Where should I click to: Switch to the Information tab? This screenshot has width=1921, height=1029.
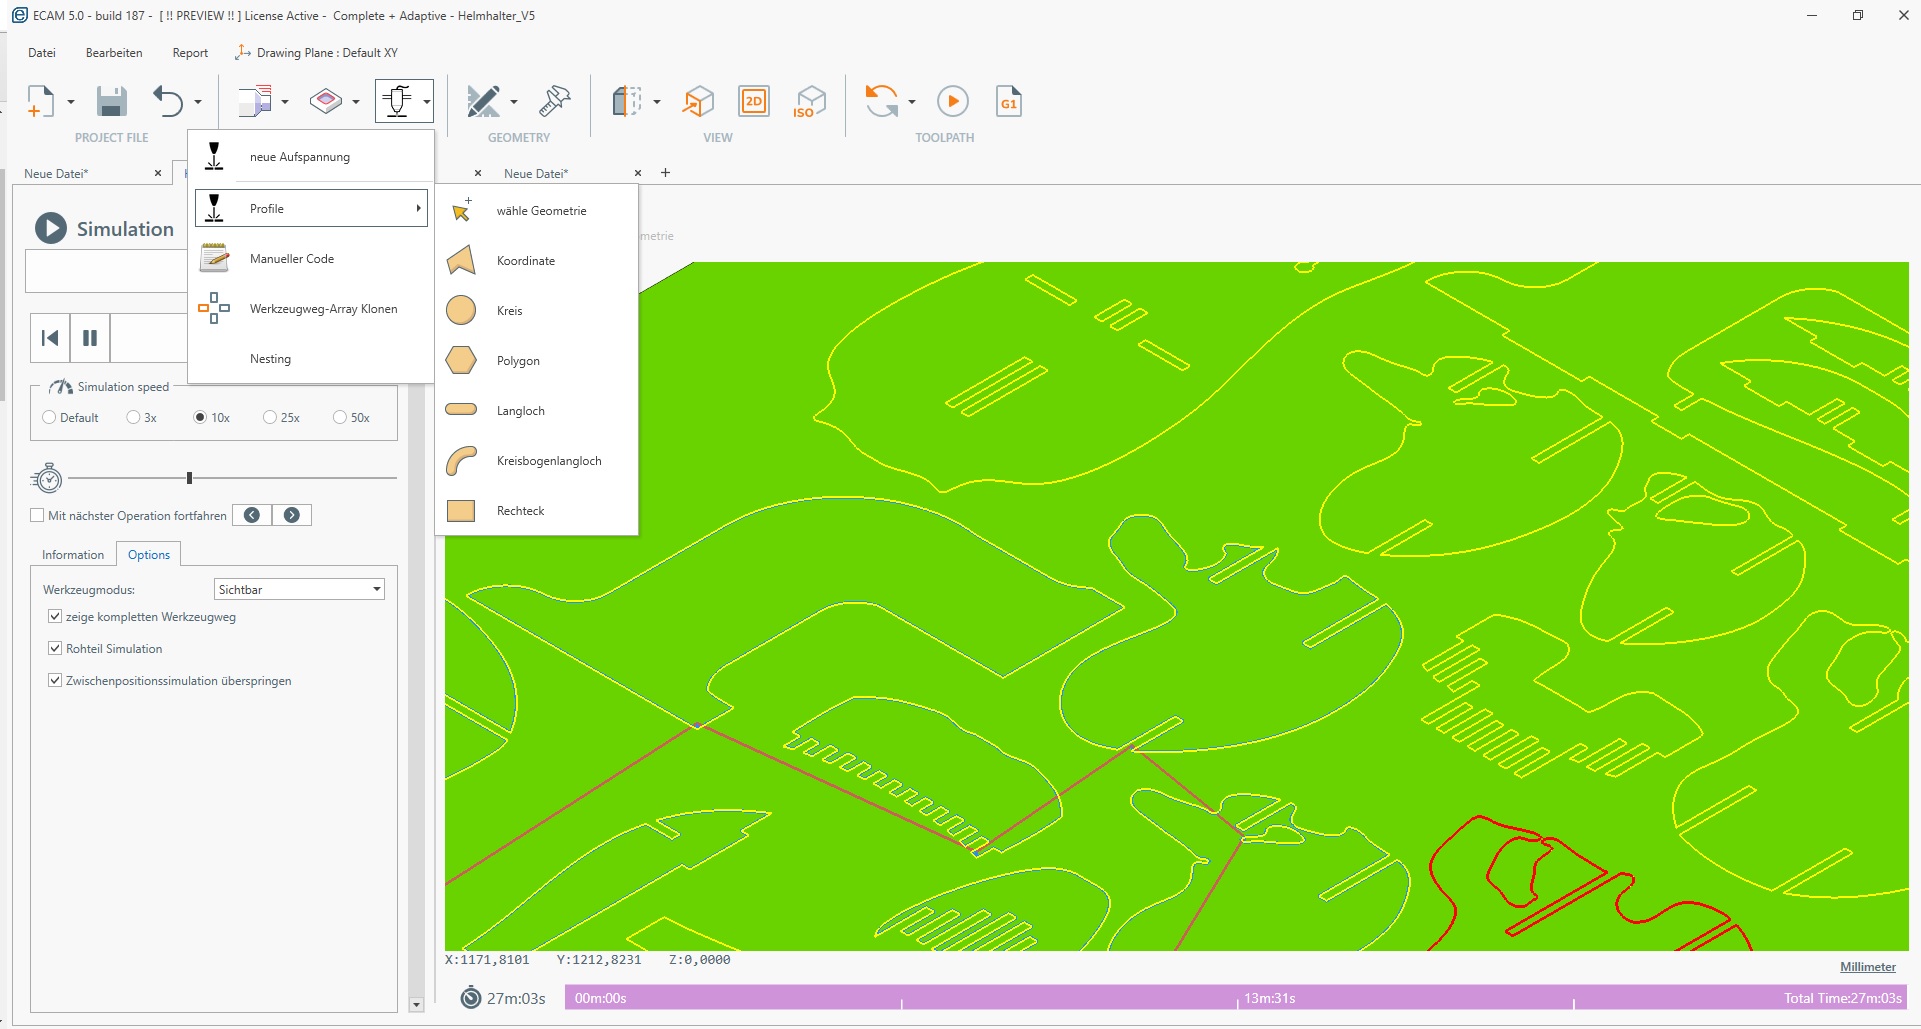tap(73, 555)
